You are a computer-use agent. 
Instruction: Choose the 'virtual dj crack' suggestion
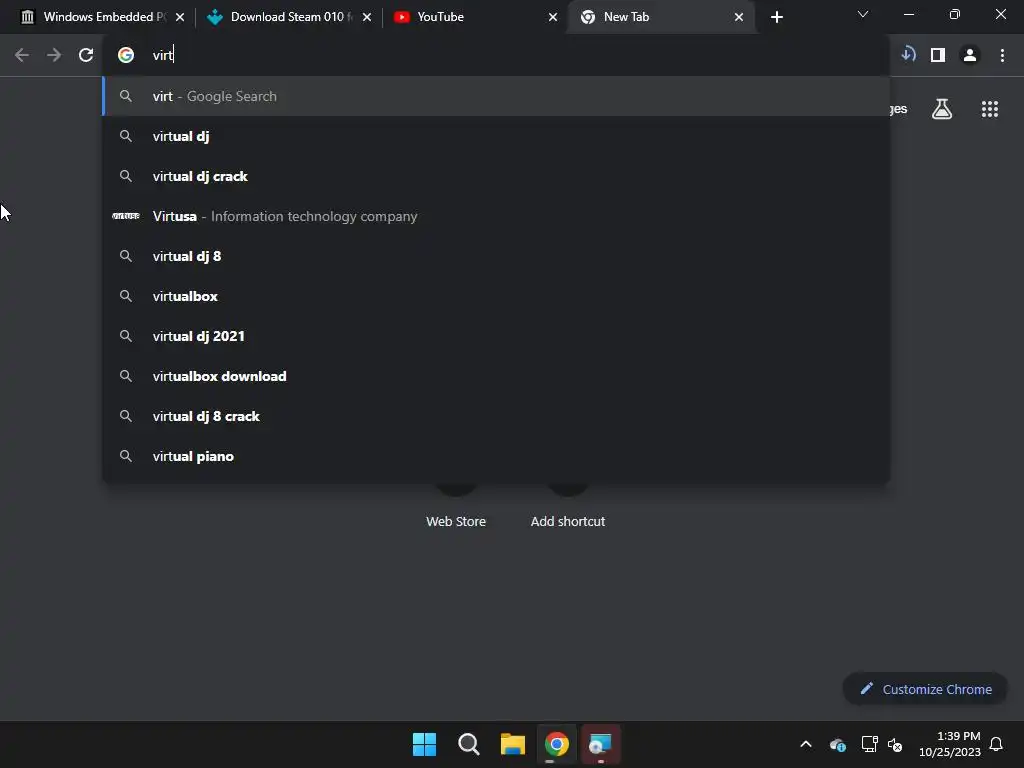coord(496,176)
